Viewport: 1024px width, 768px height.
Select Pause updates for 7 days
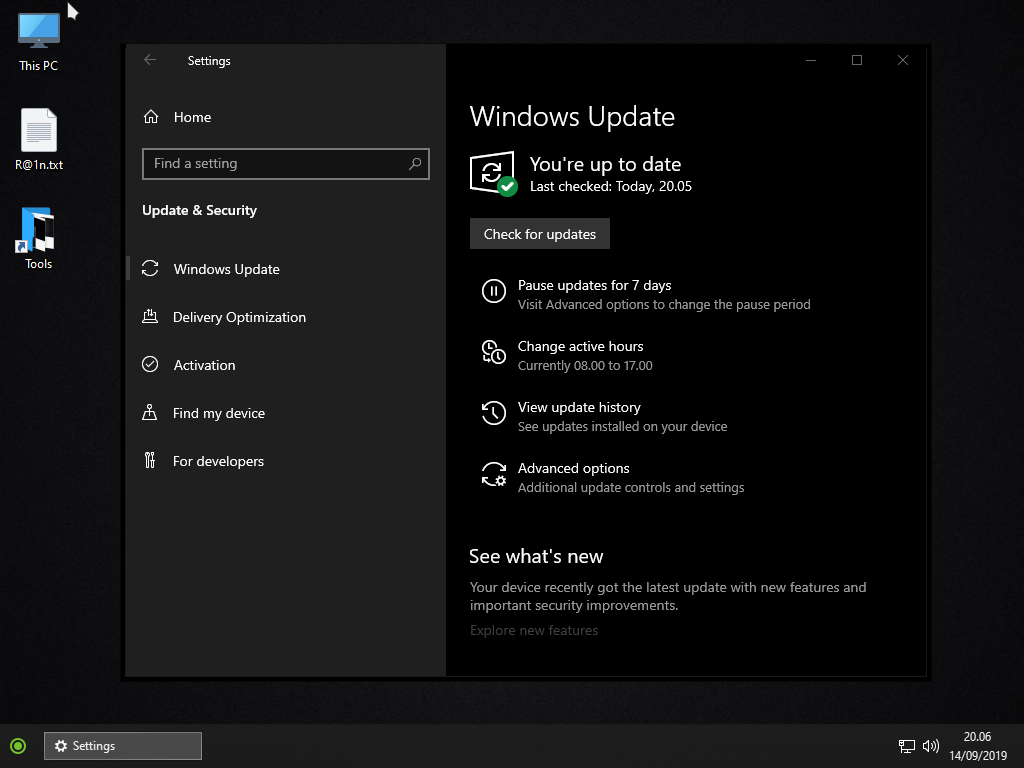pos(594,285)
